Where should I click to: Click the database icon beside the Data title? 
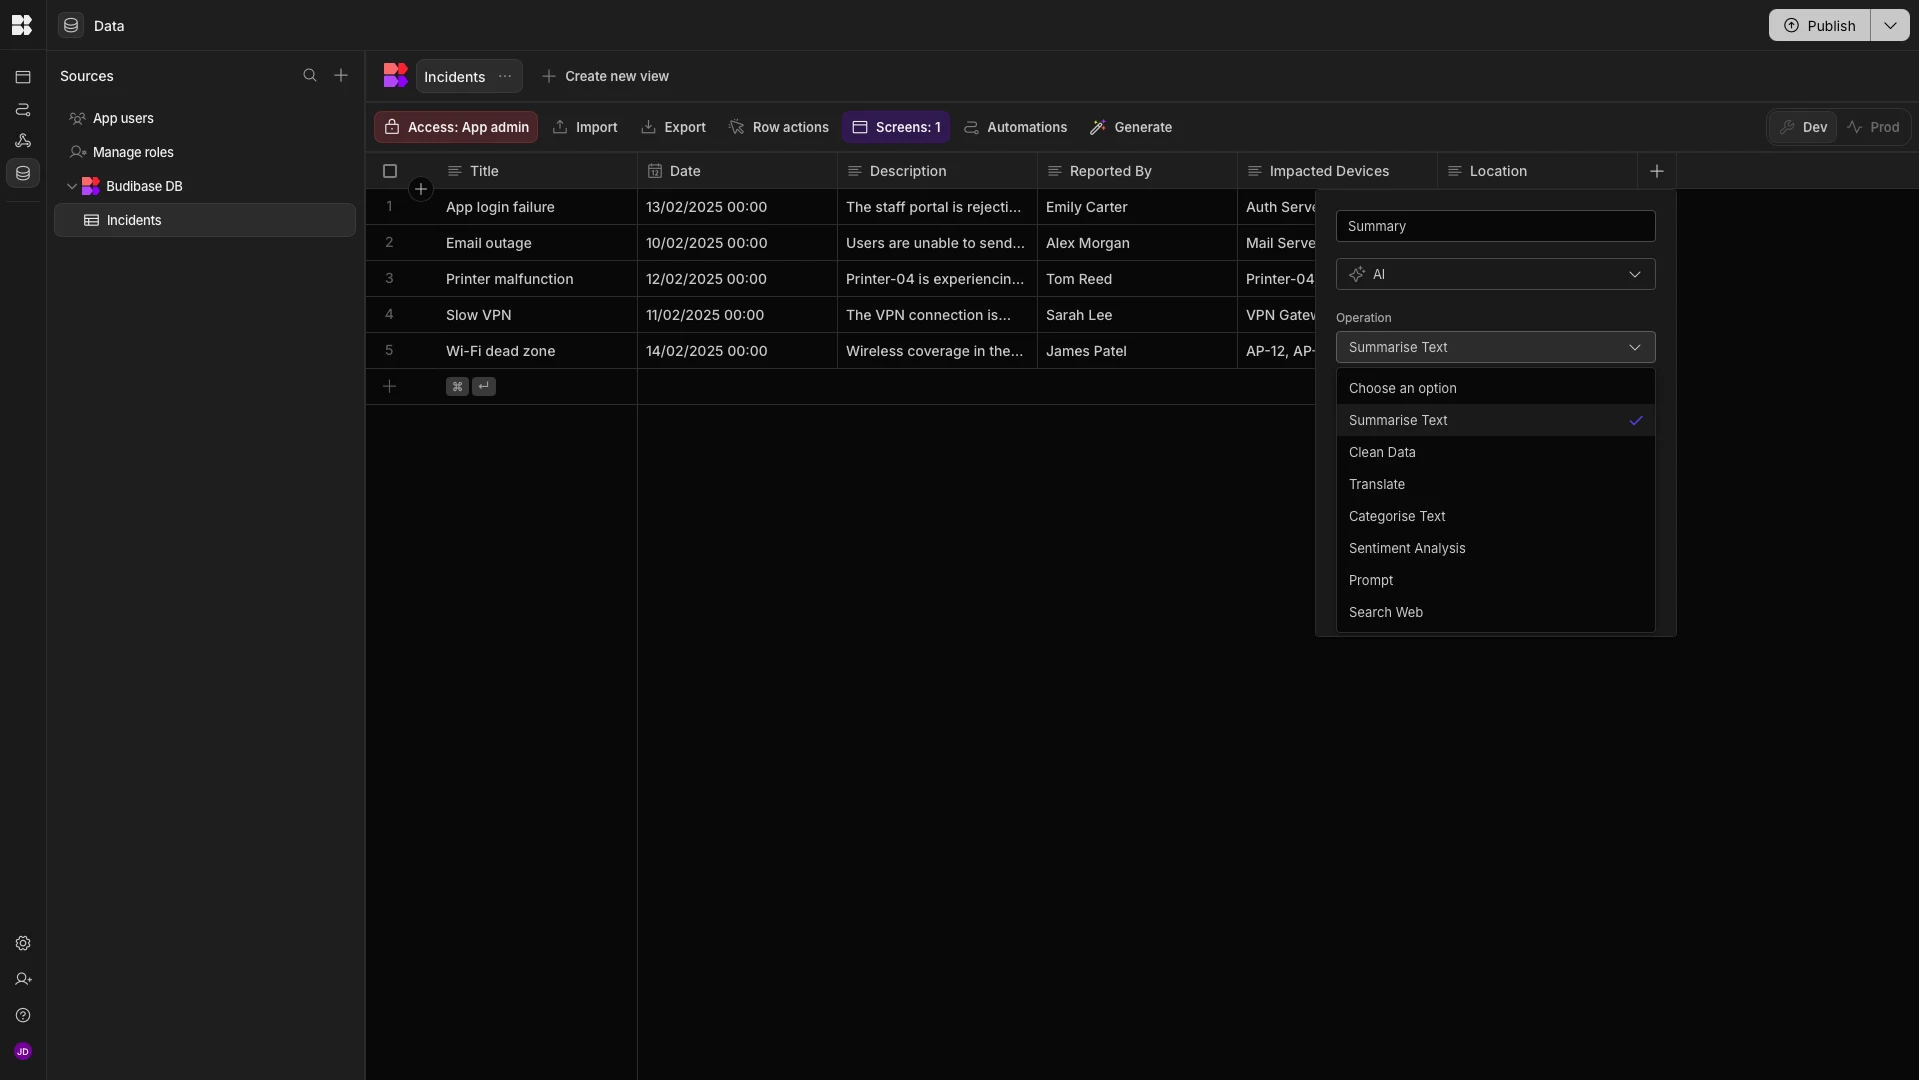[x=71, y=25]
